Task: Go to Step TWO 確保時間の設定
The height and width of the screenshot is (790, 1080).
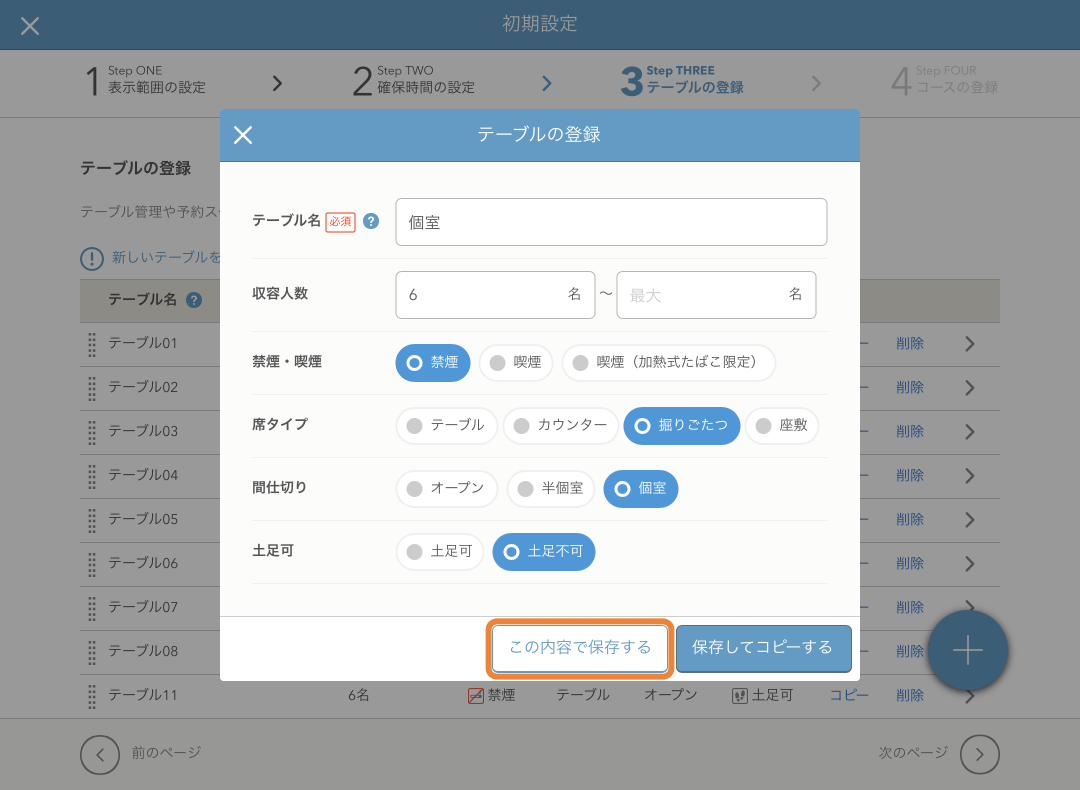Action: point(415,80)
